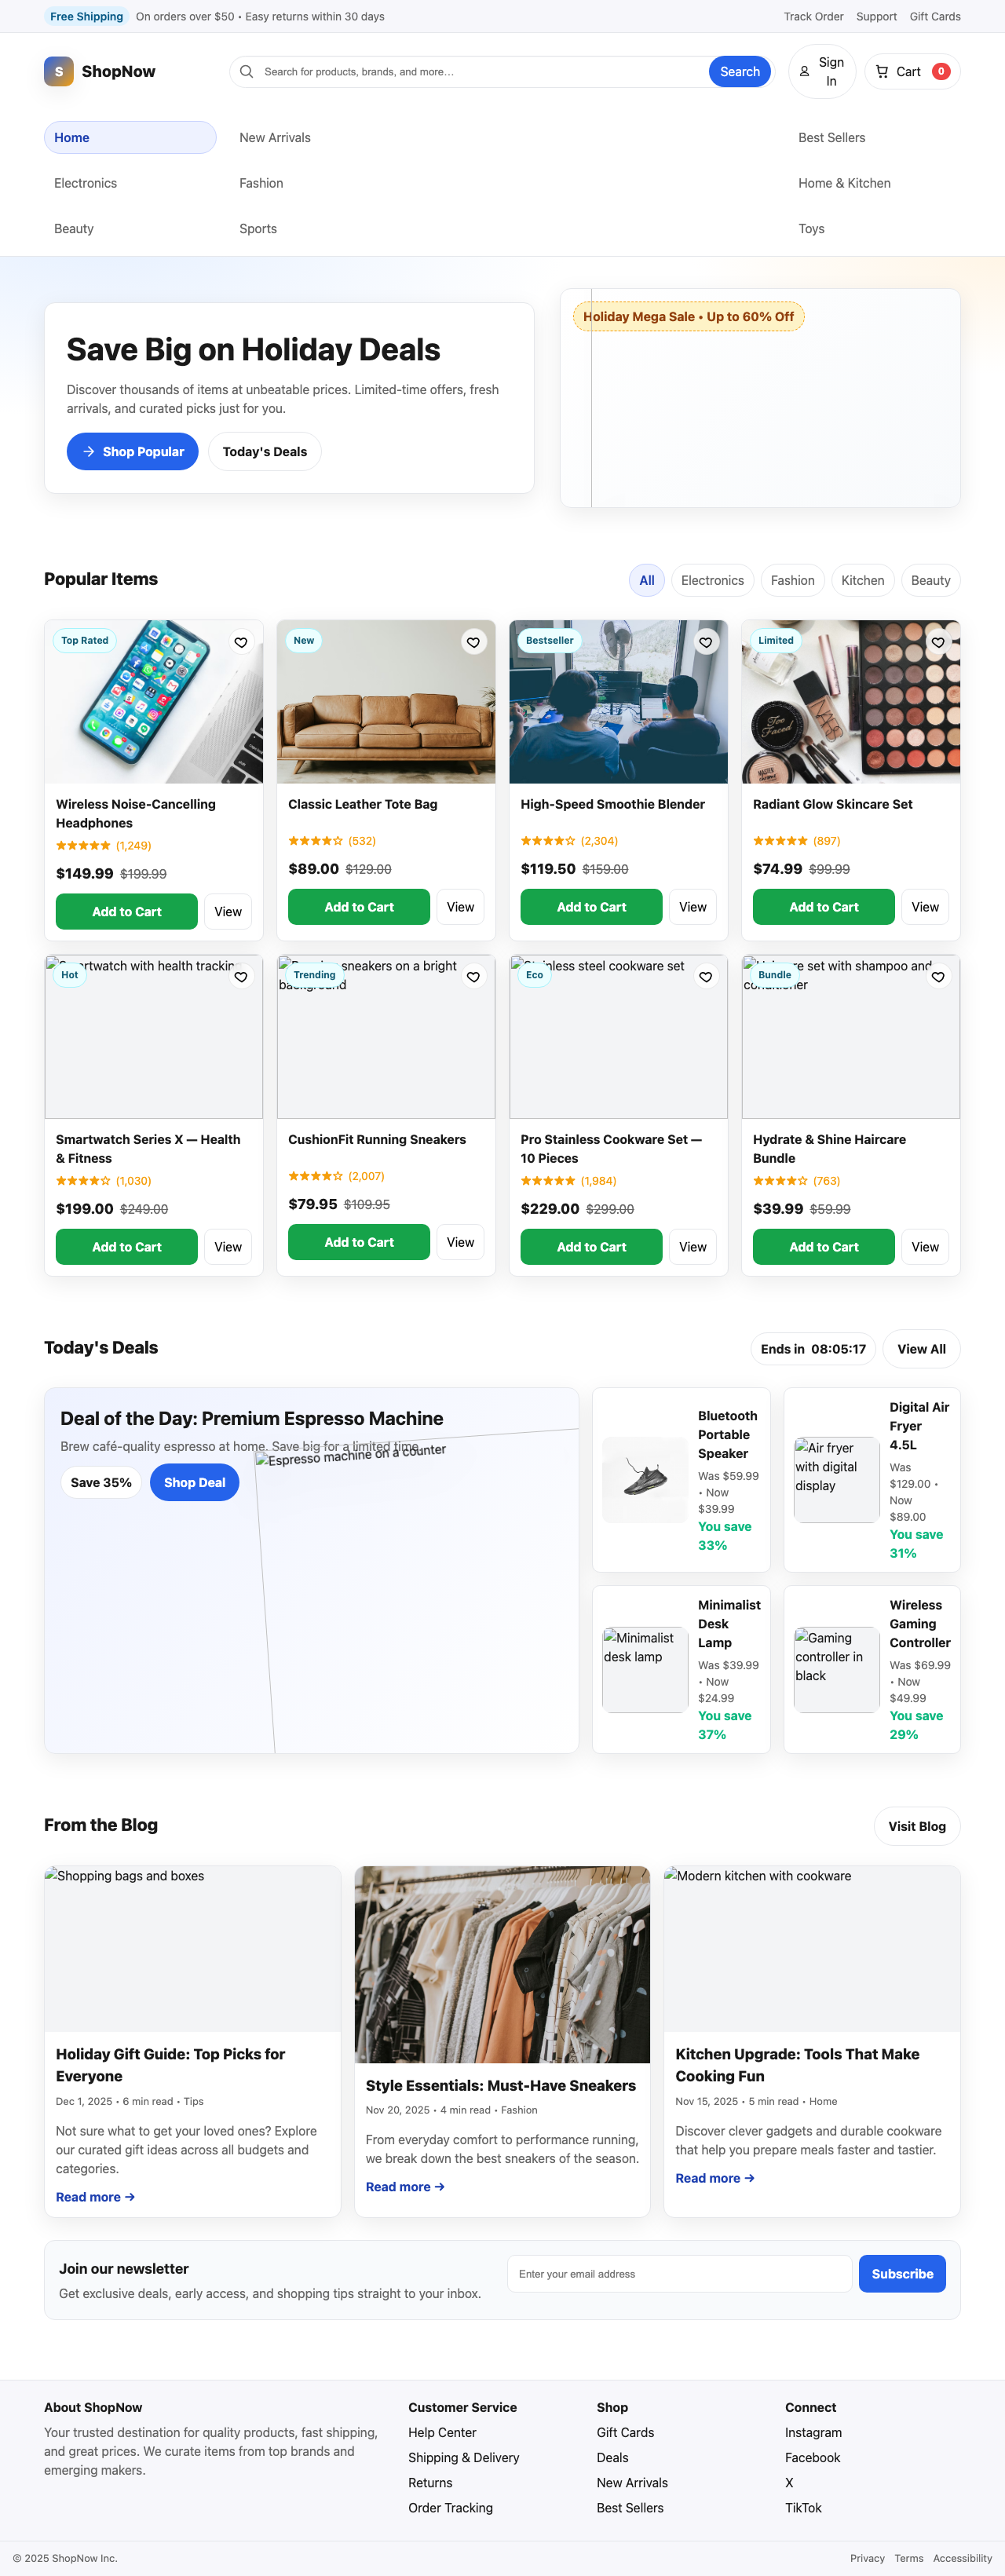The image size is (1005, 2576).
Task: Open the Bluetooth Portable Speaker deal thumbnail
Action: [x=645, y=1480]
